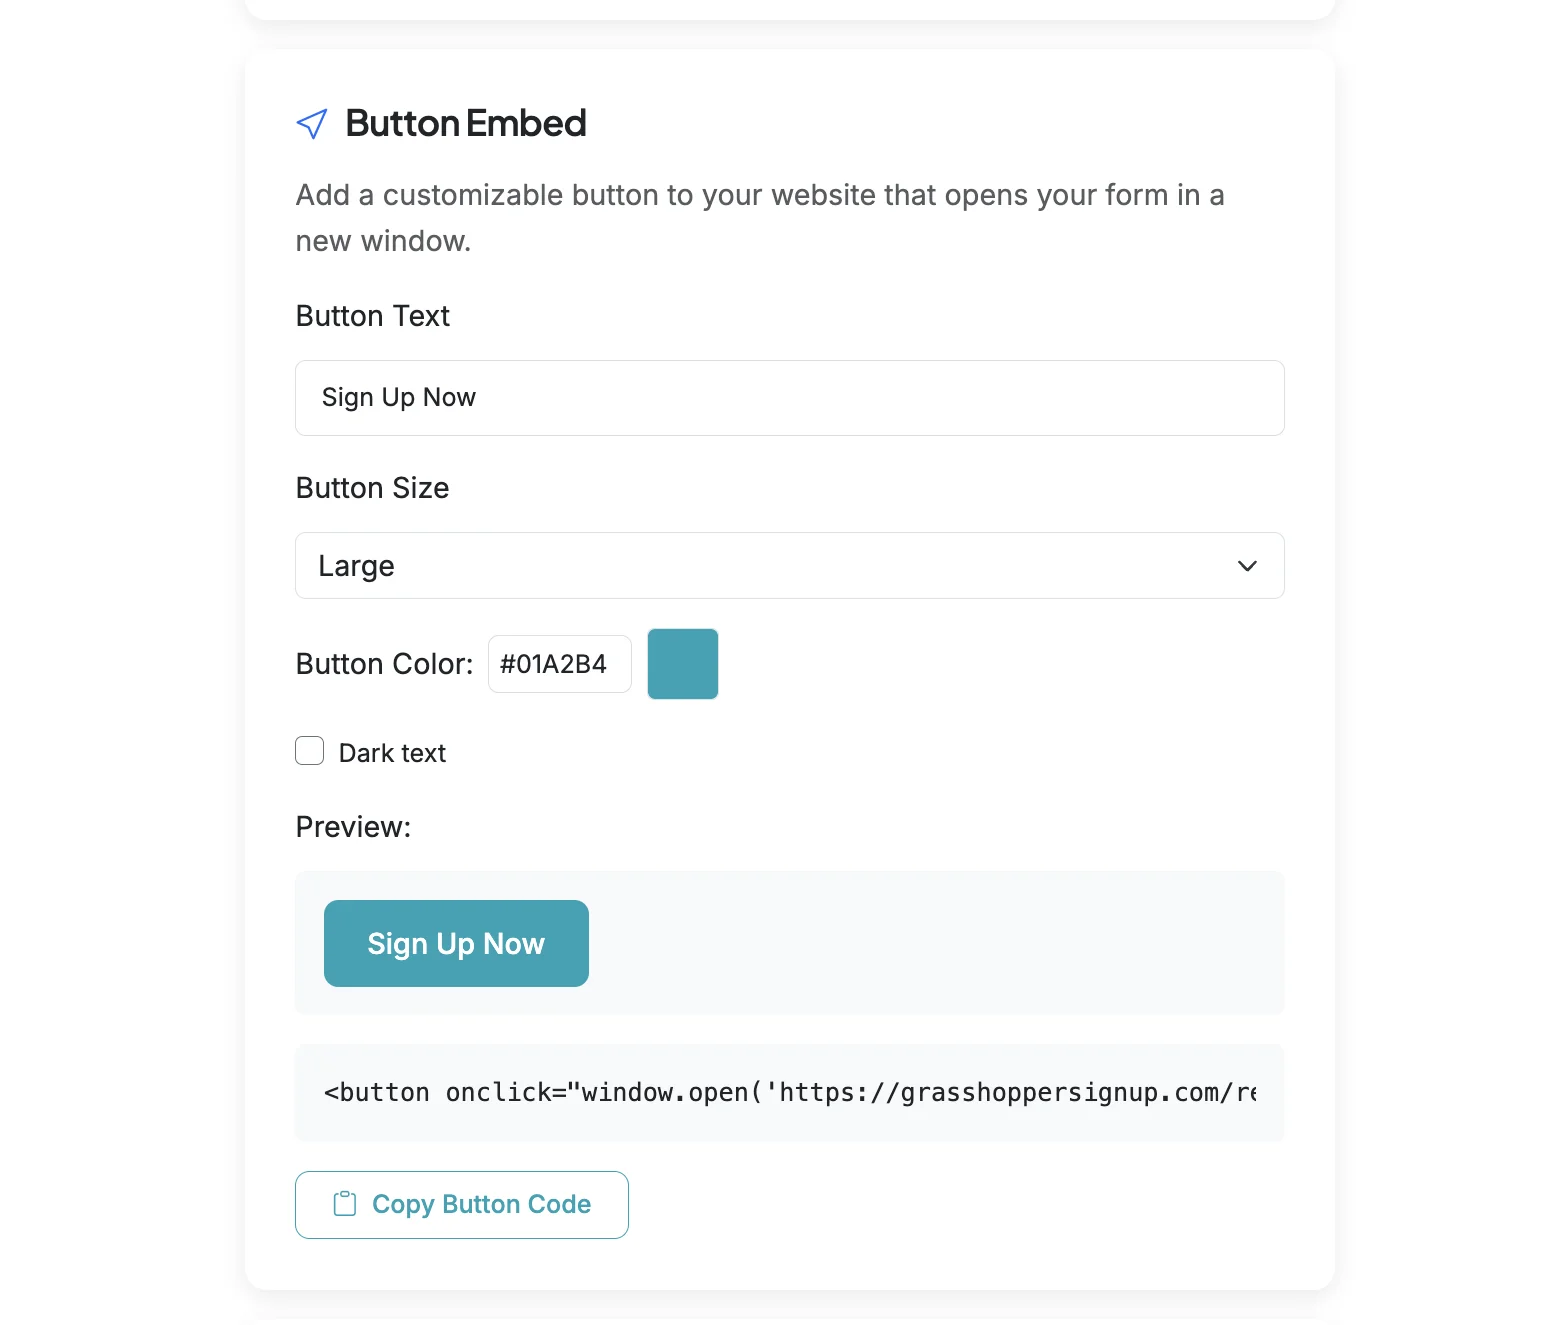
Task: Click the embed code snippet starting with button onclick
Action: tap(789, 1092)
